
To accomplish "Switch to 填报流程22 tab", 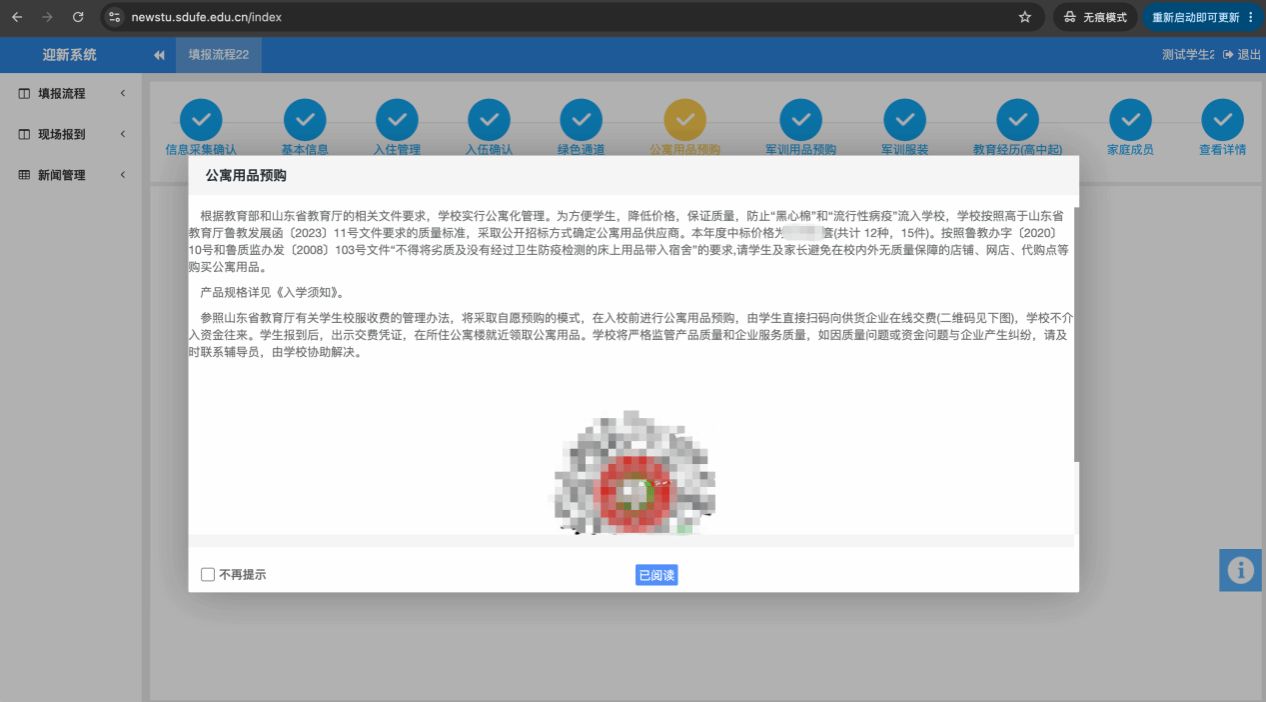I will pyautogui.click(x=219, y=55).
